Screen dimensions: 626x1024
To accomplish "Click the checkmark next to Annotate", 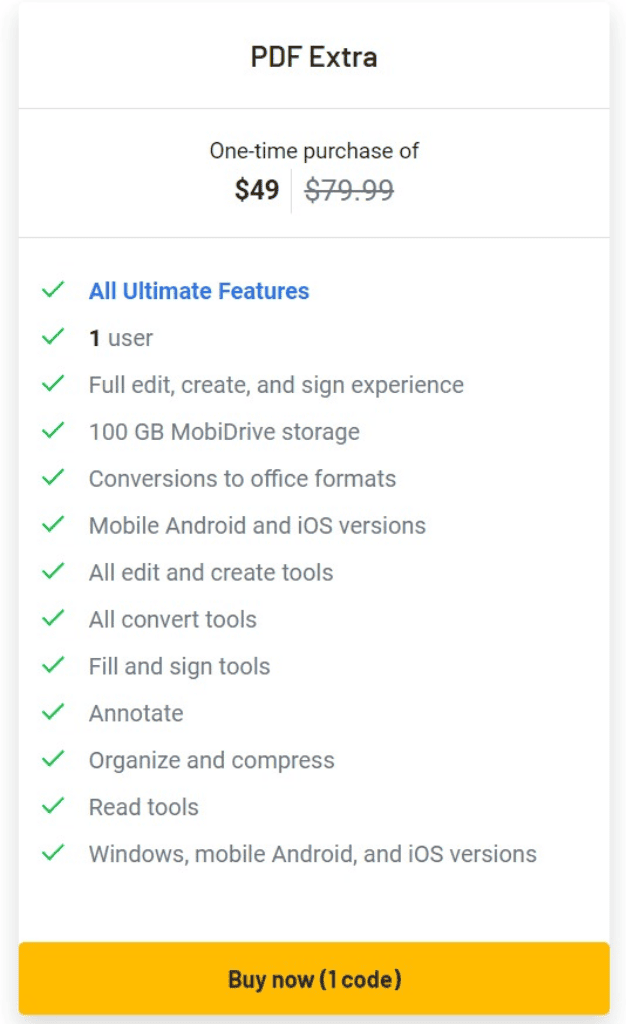I will pyautogui.click(x=53, y=713).
